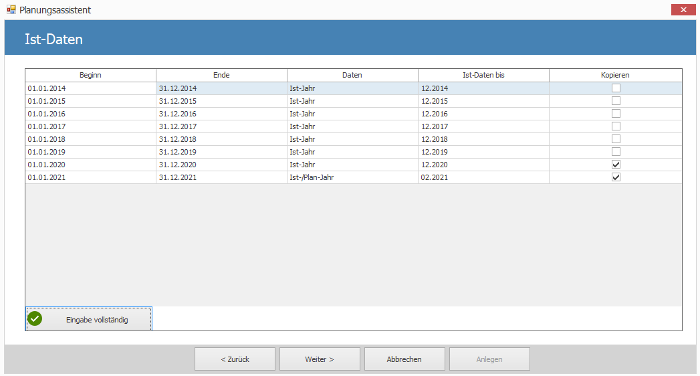Click the 12.2020 Ist-Daten bis cell

click(483, 165)
